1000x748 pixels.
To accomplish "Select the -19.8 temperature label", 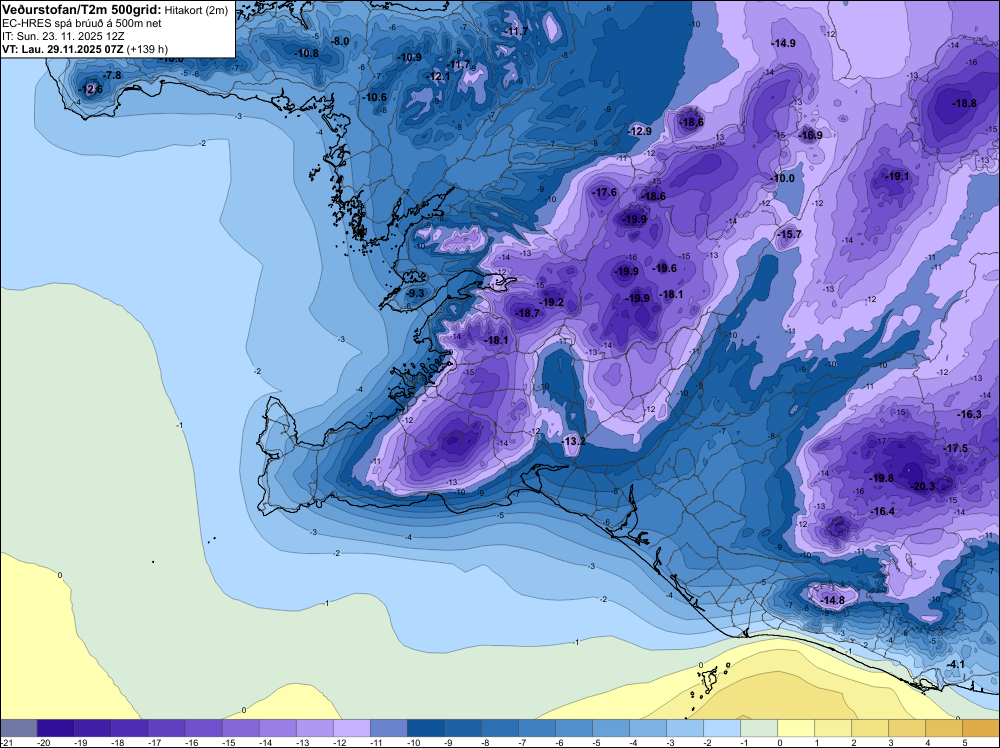I will tap(882, 478).
